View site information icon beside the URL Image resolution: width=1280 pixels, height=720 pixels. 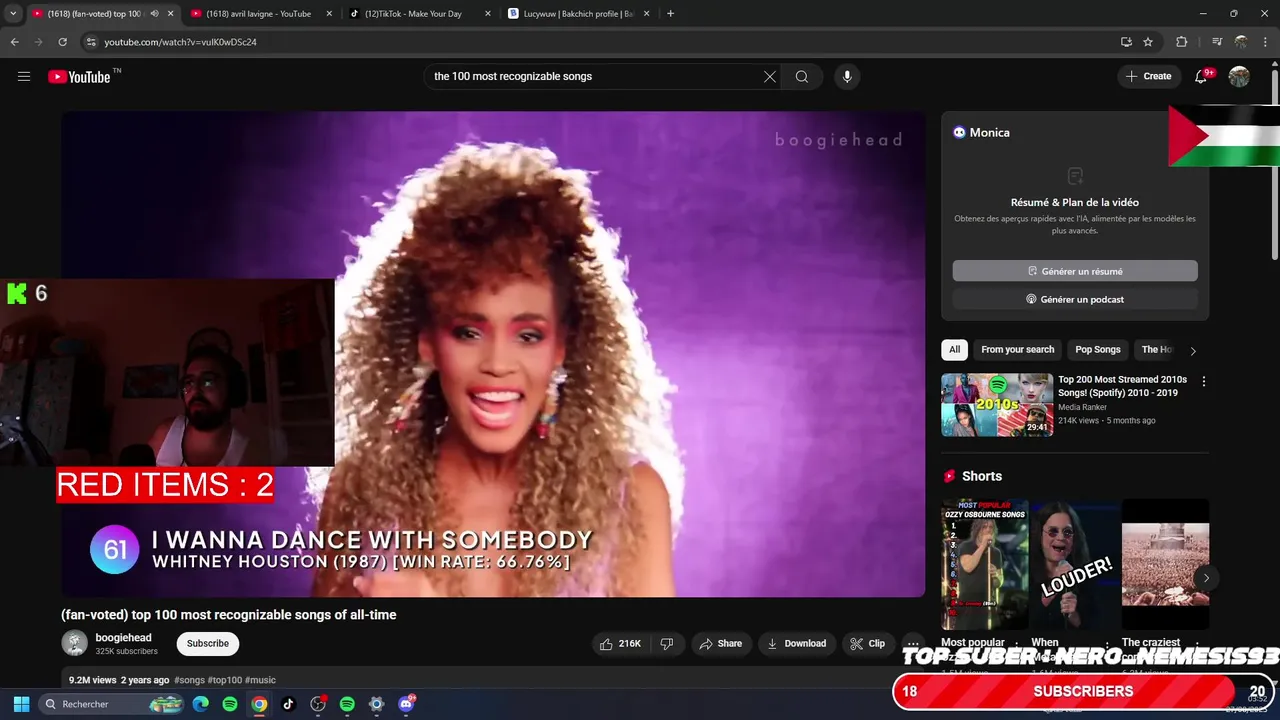coord(91,42)
